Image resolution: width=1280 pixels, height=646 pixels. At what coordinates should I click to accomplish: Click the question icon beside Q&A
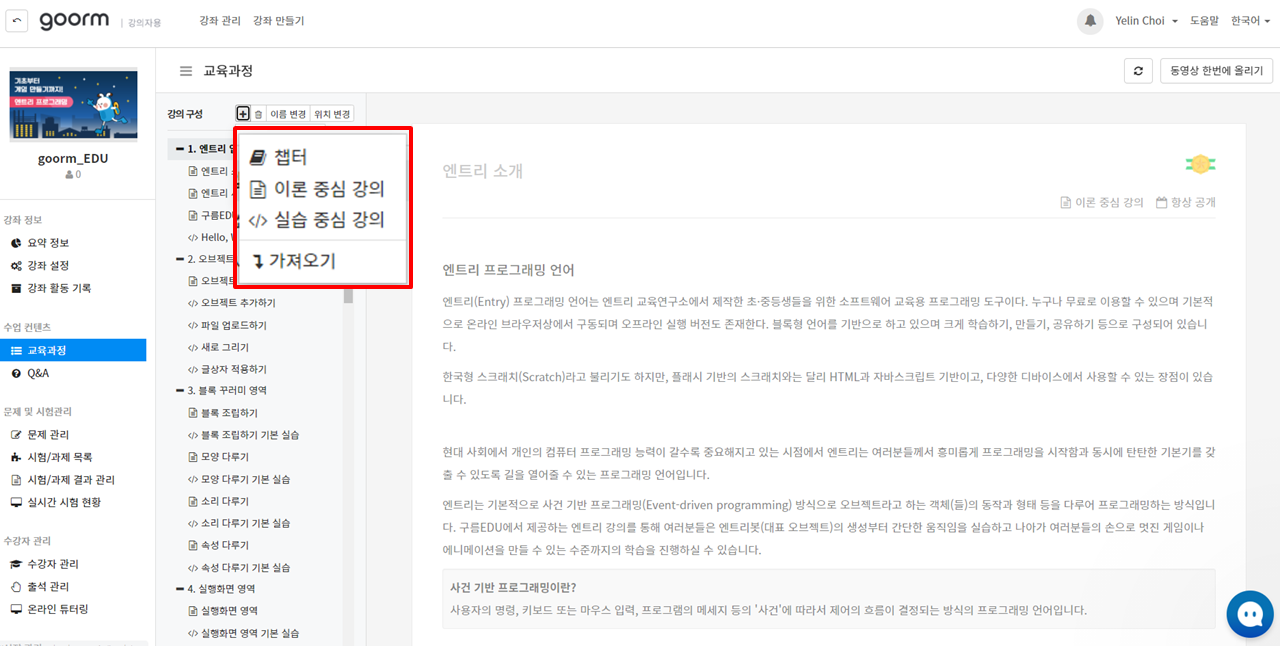click(x=16, y=373)
